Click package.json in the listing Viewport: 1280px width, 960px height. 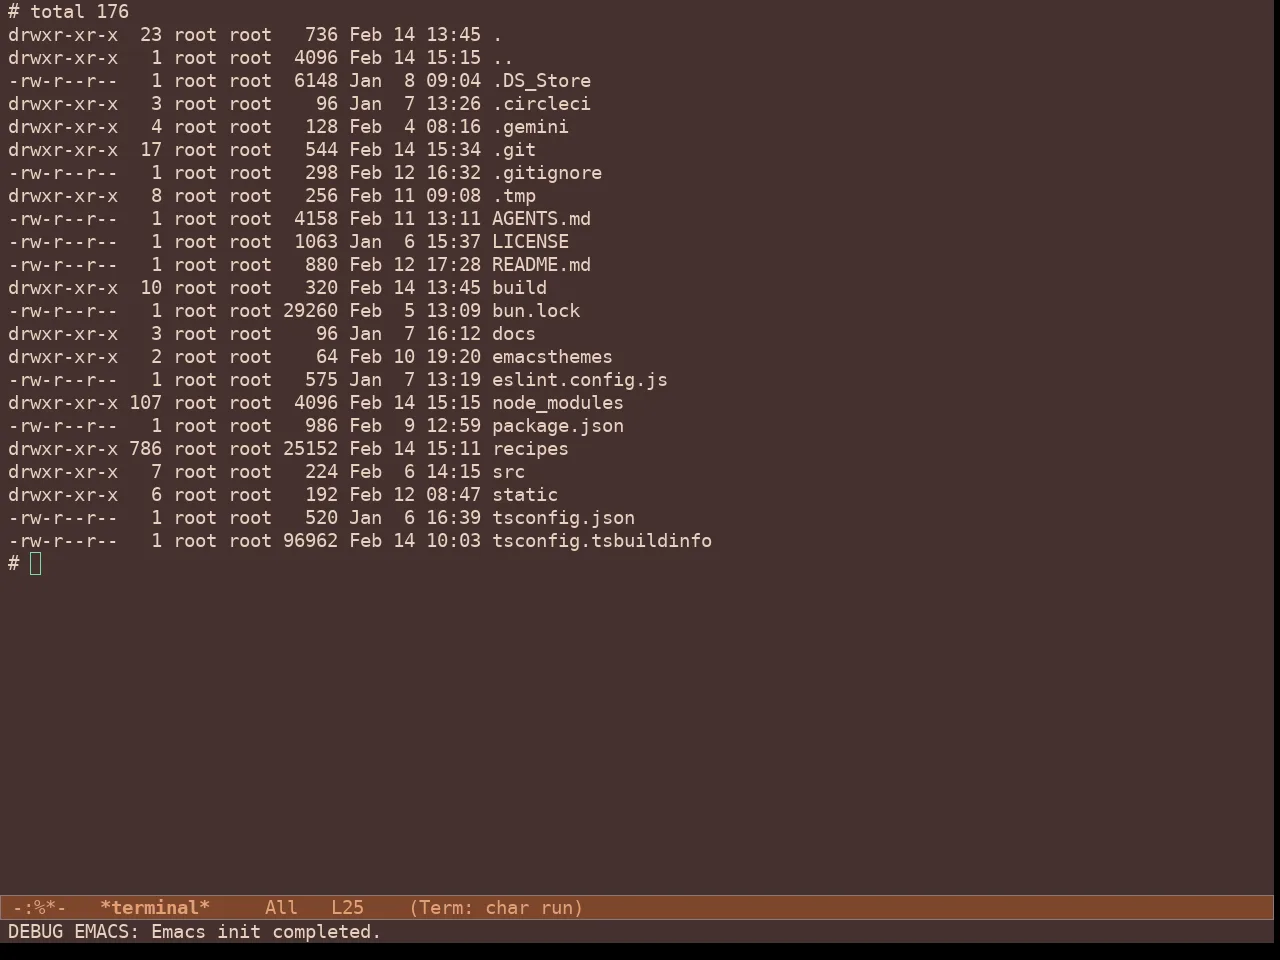(x=558, y=426)
